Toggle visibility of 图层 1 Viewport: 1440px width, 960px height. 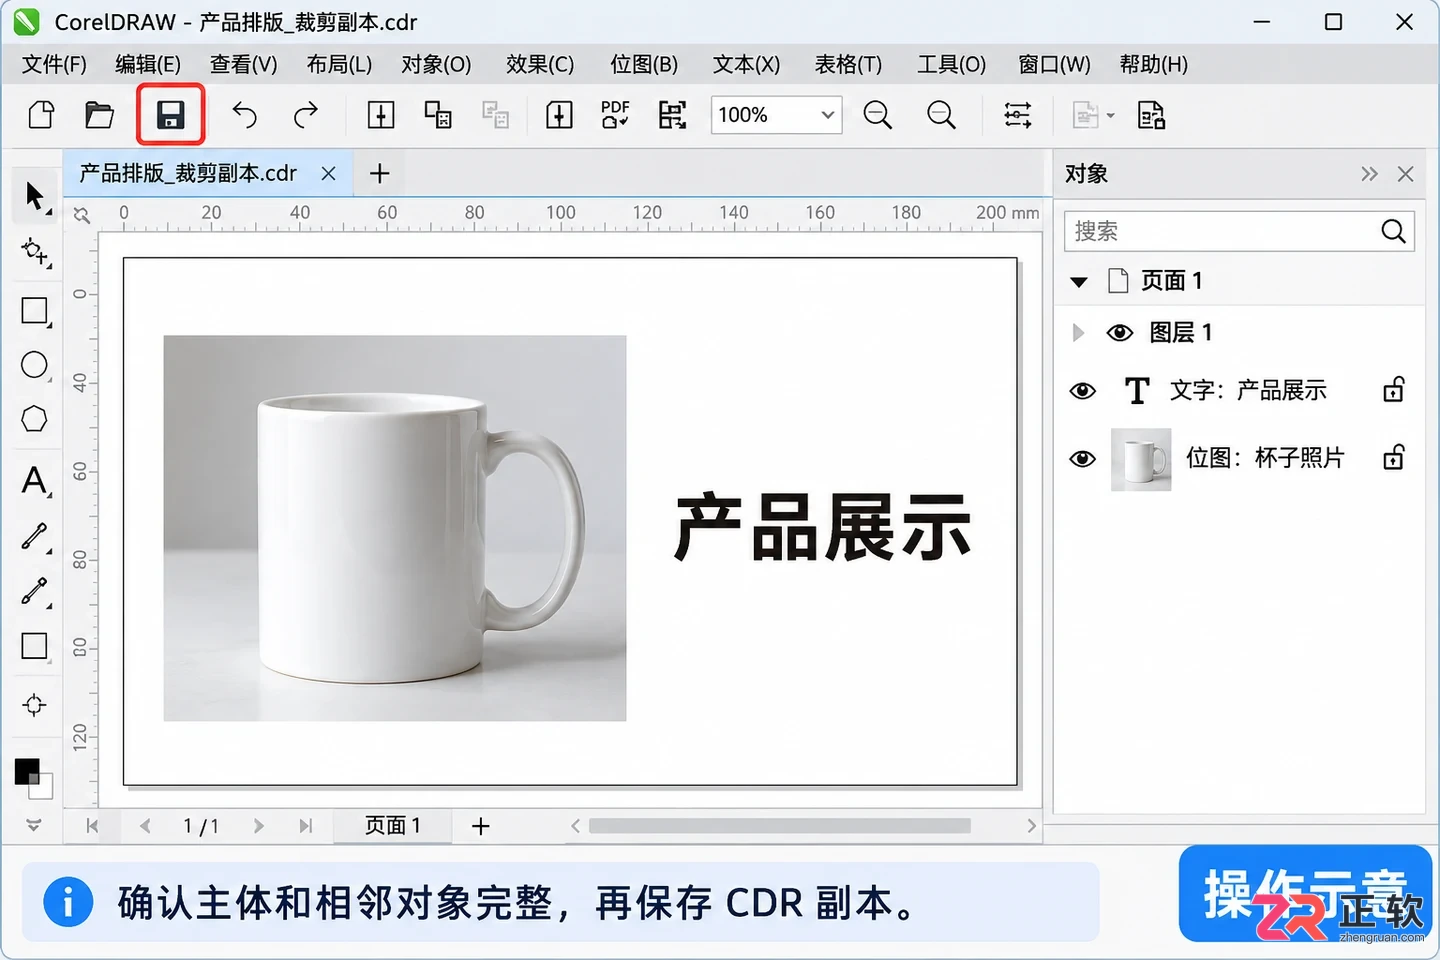point(1120,333)
